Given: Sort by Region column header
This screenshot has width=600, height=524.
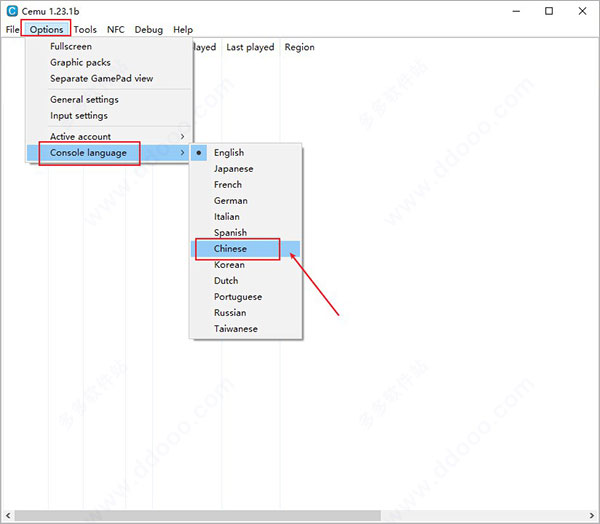Looking at the screenshot, I should [299, 47].
